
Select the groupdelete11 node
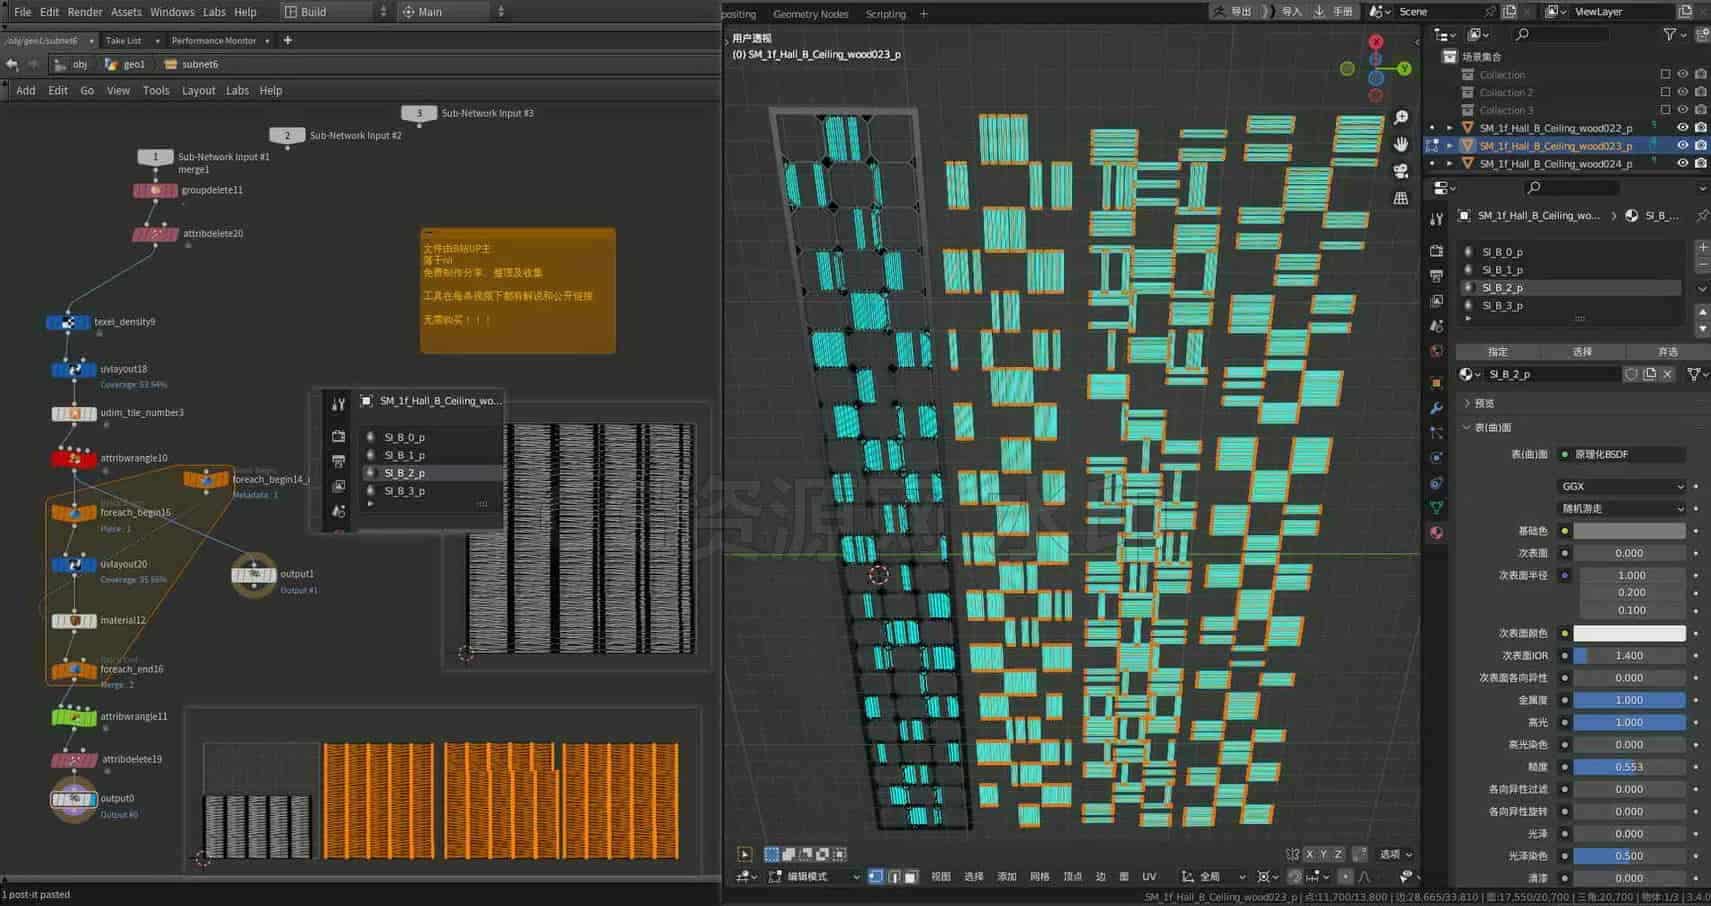[155, 190]
